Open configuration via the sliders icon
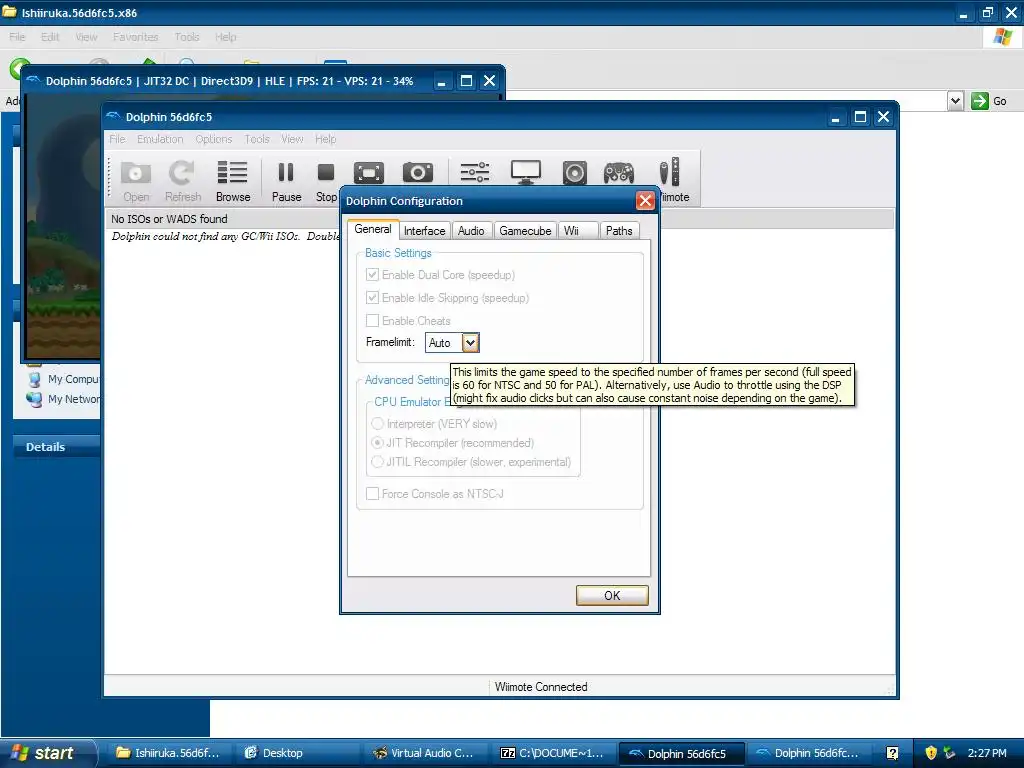The height and width of the screenshot is (768, 1024). [475, 172]
